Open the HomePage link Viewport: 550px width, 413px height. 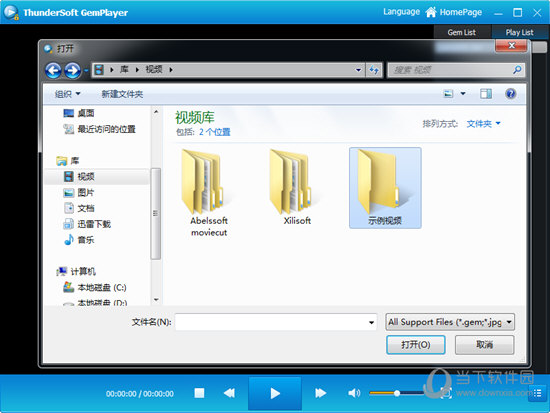[454, 12]
